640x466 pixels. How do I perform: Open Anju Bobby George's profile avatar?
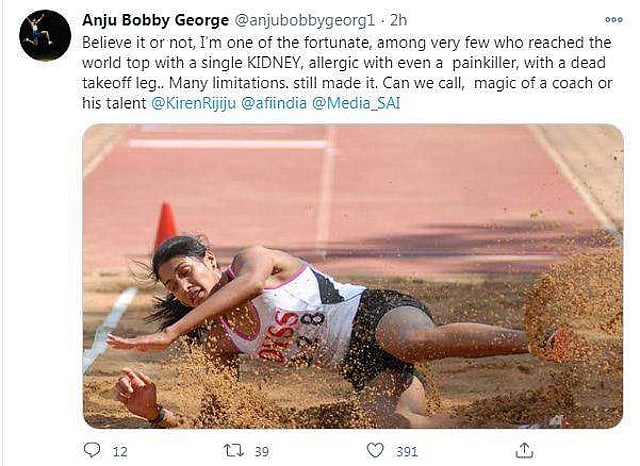pos(45,35)
